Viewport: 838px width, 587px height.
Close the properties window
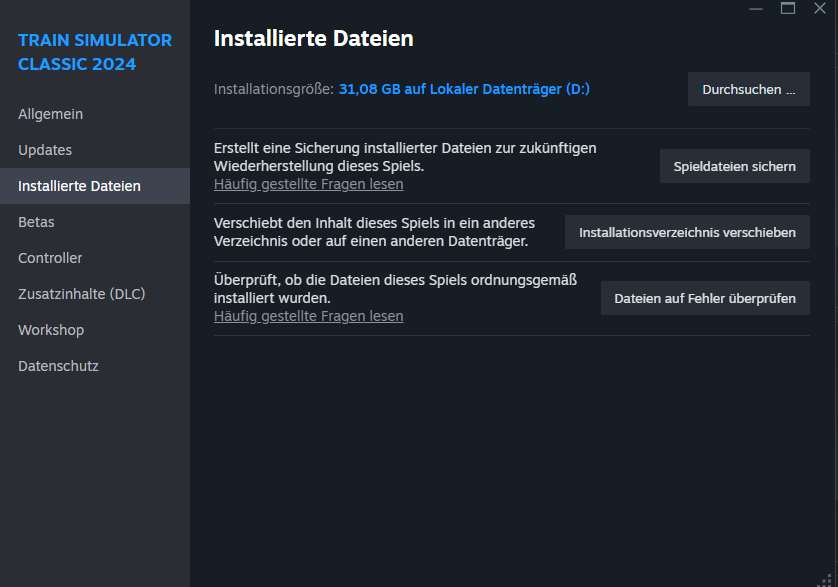pos(820,9)
